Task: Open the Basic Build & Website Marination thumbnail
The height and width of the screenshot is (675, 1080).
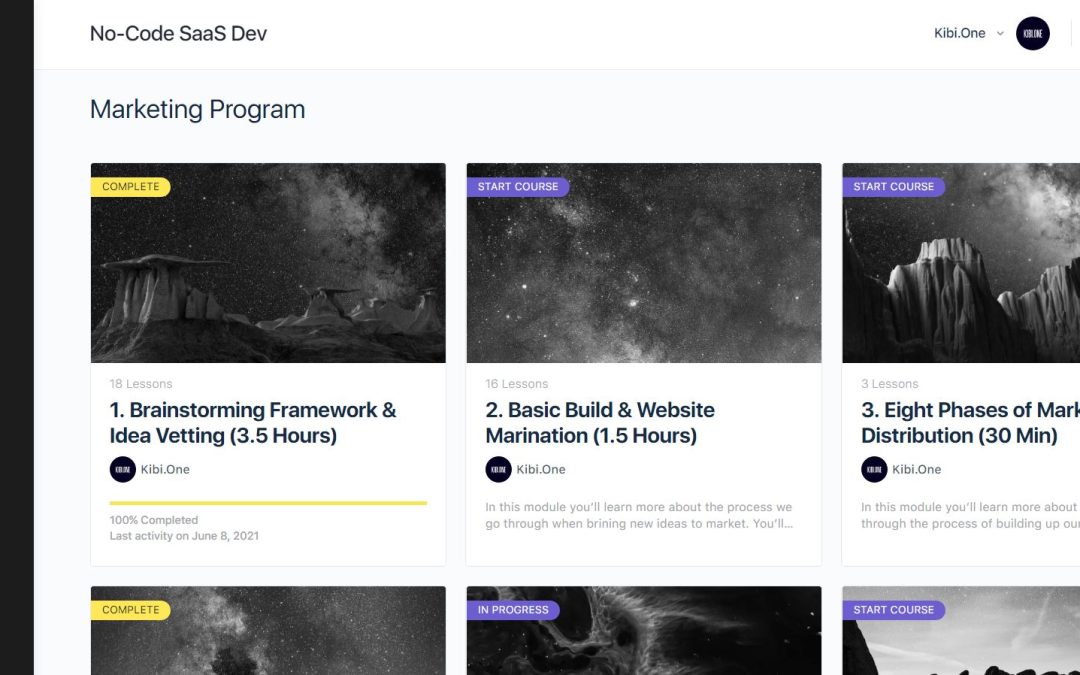Action: click(644, 263)
